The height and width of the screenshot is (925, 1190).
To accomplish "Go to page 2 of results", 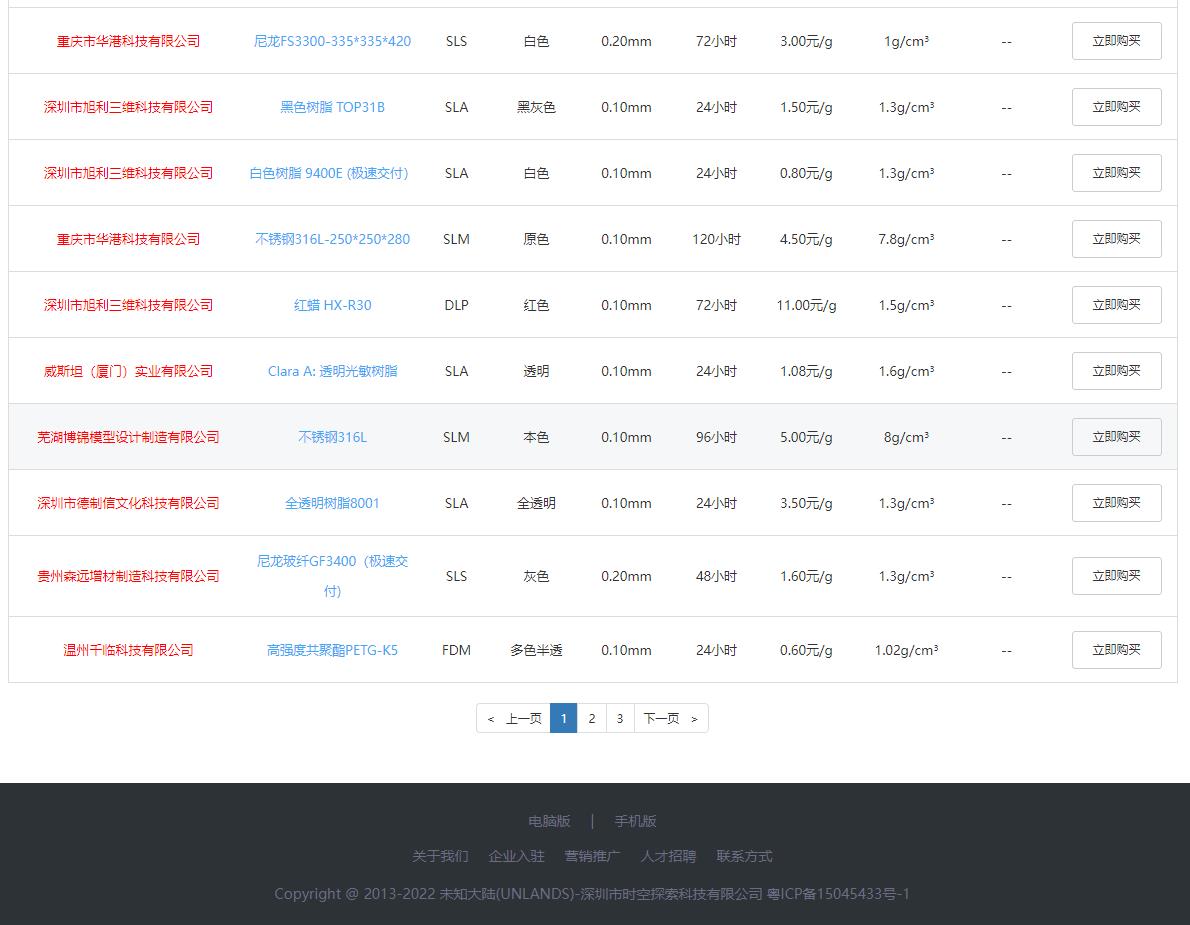I will coord(591,718).
